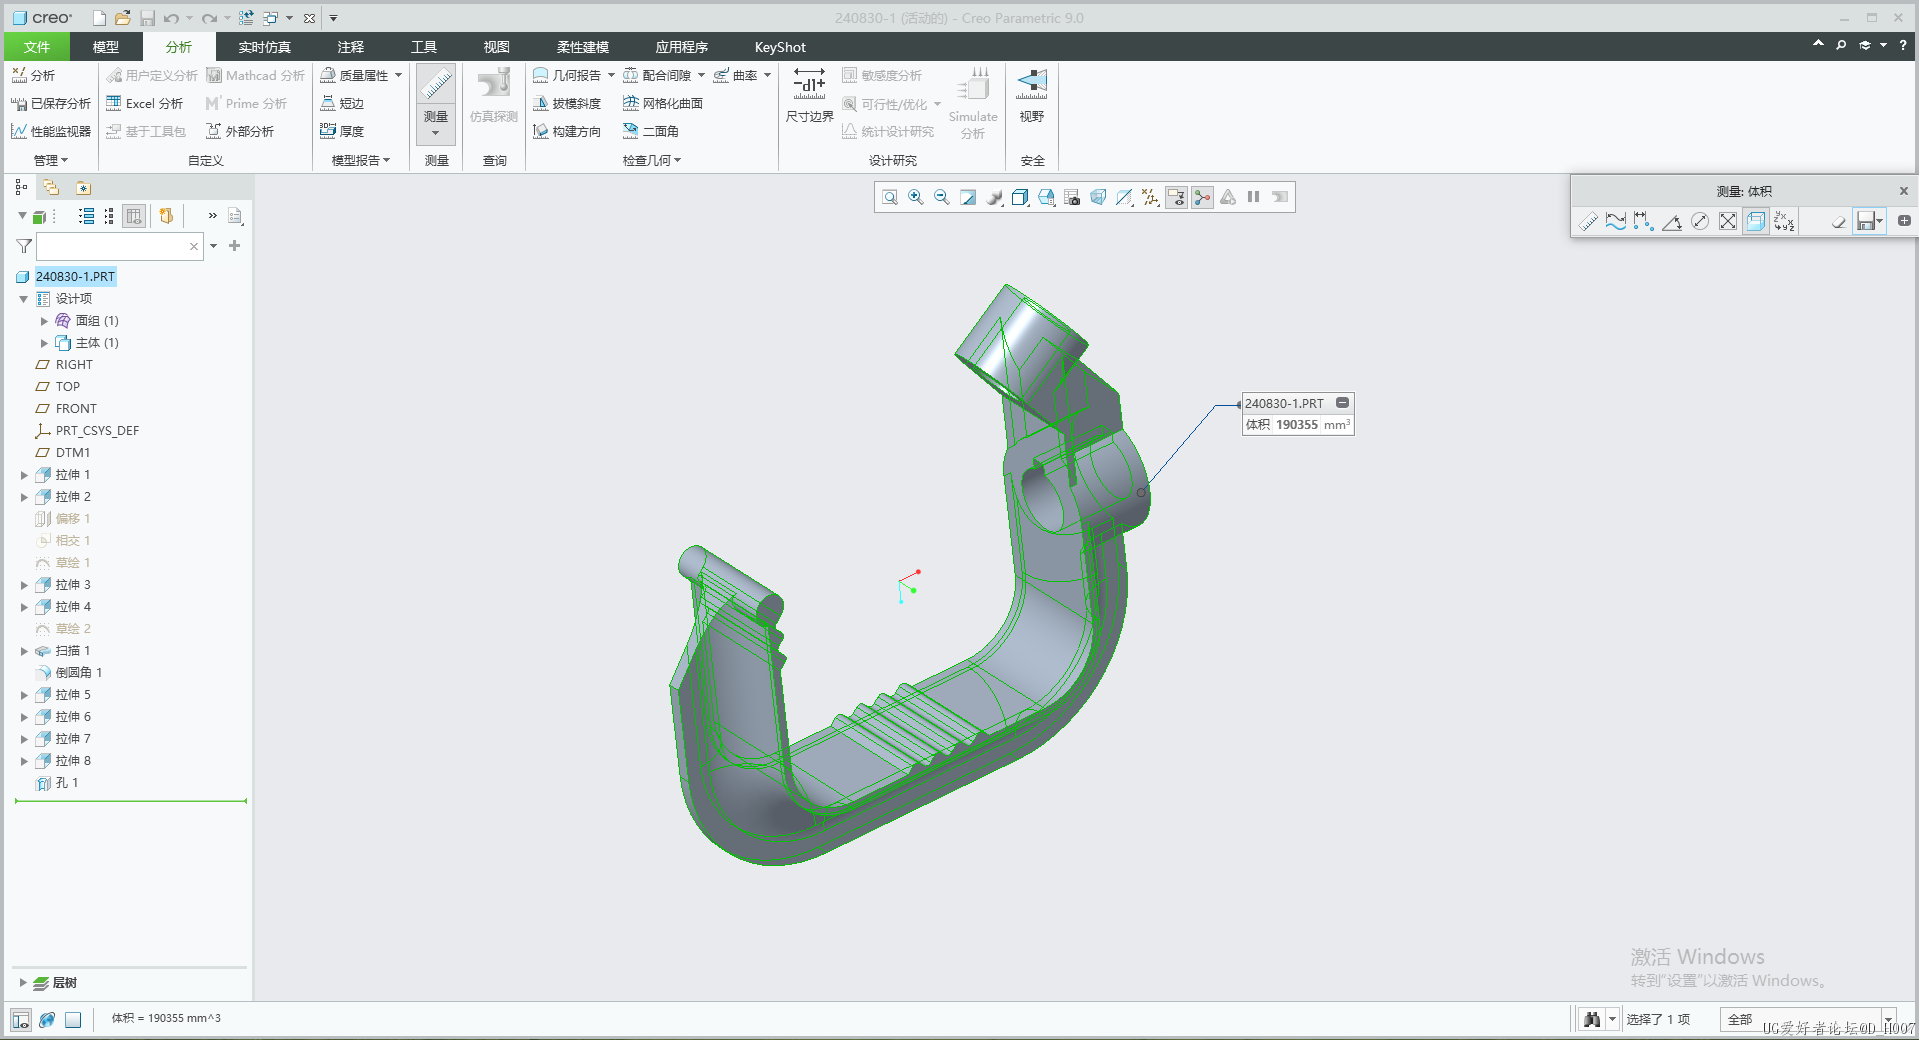Select the Area measure icon

pos(1728,221)
